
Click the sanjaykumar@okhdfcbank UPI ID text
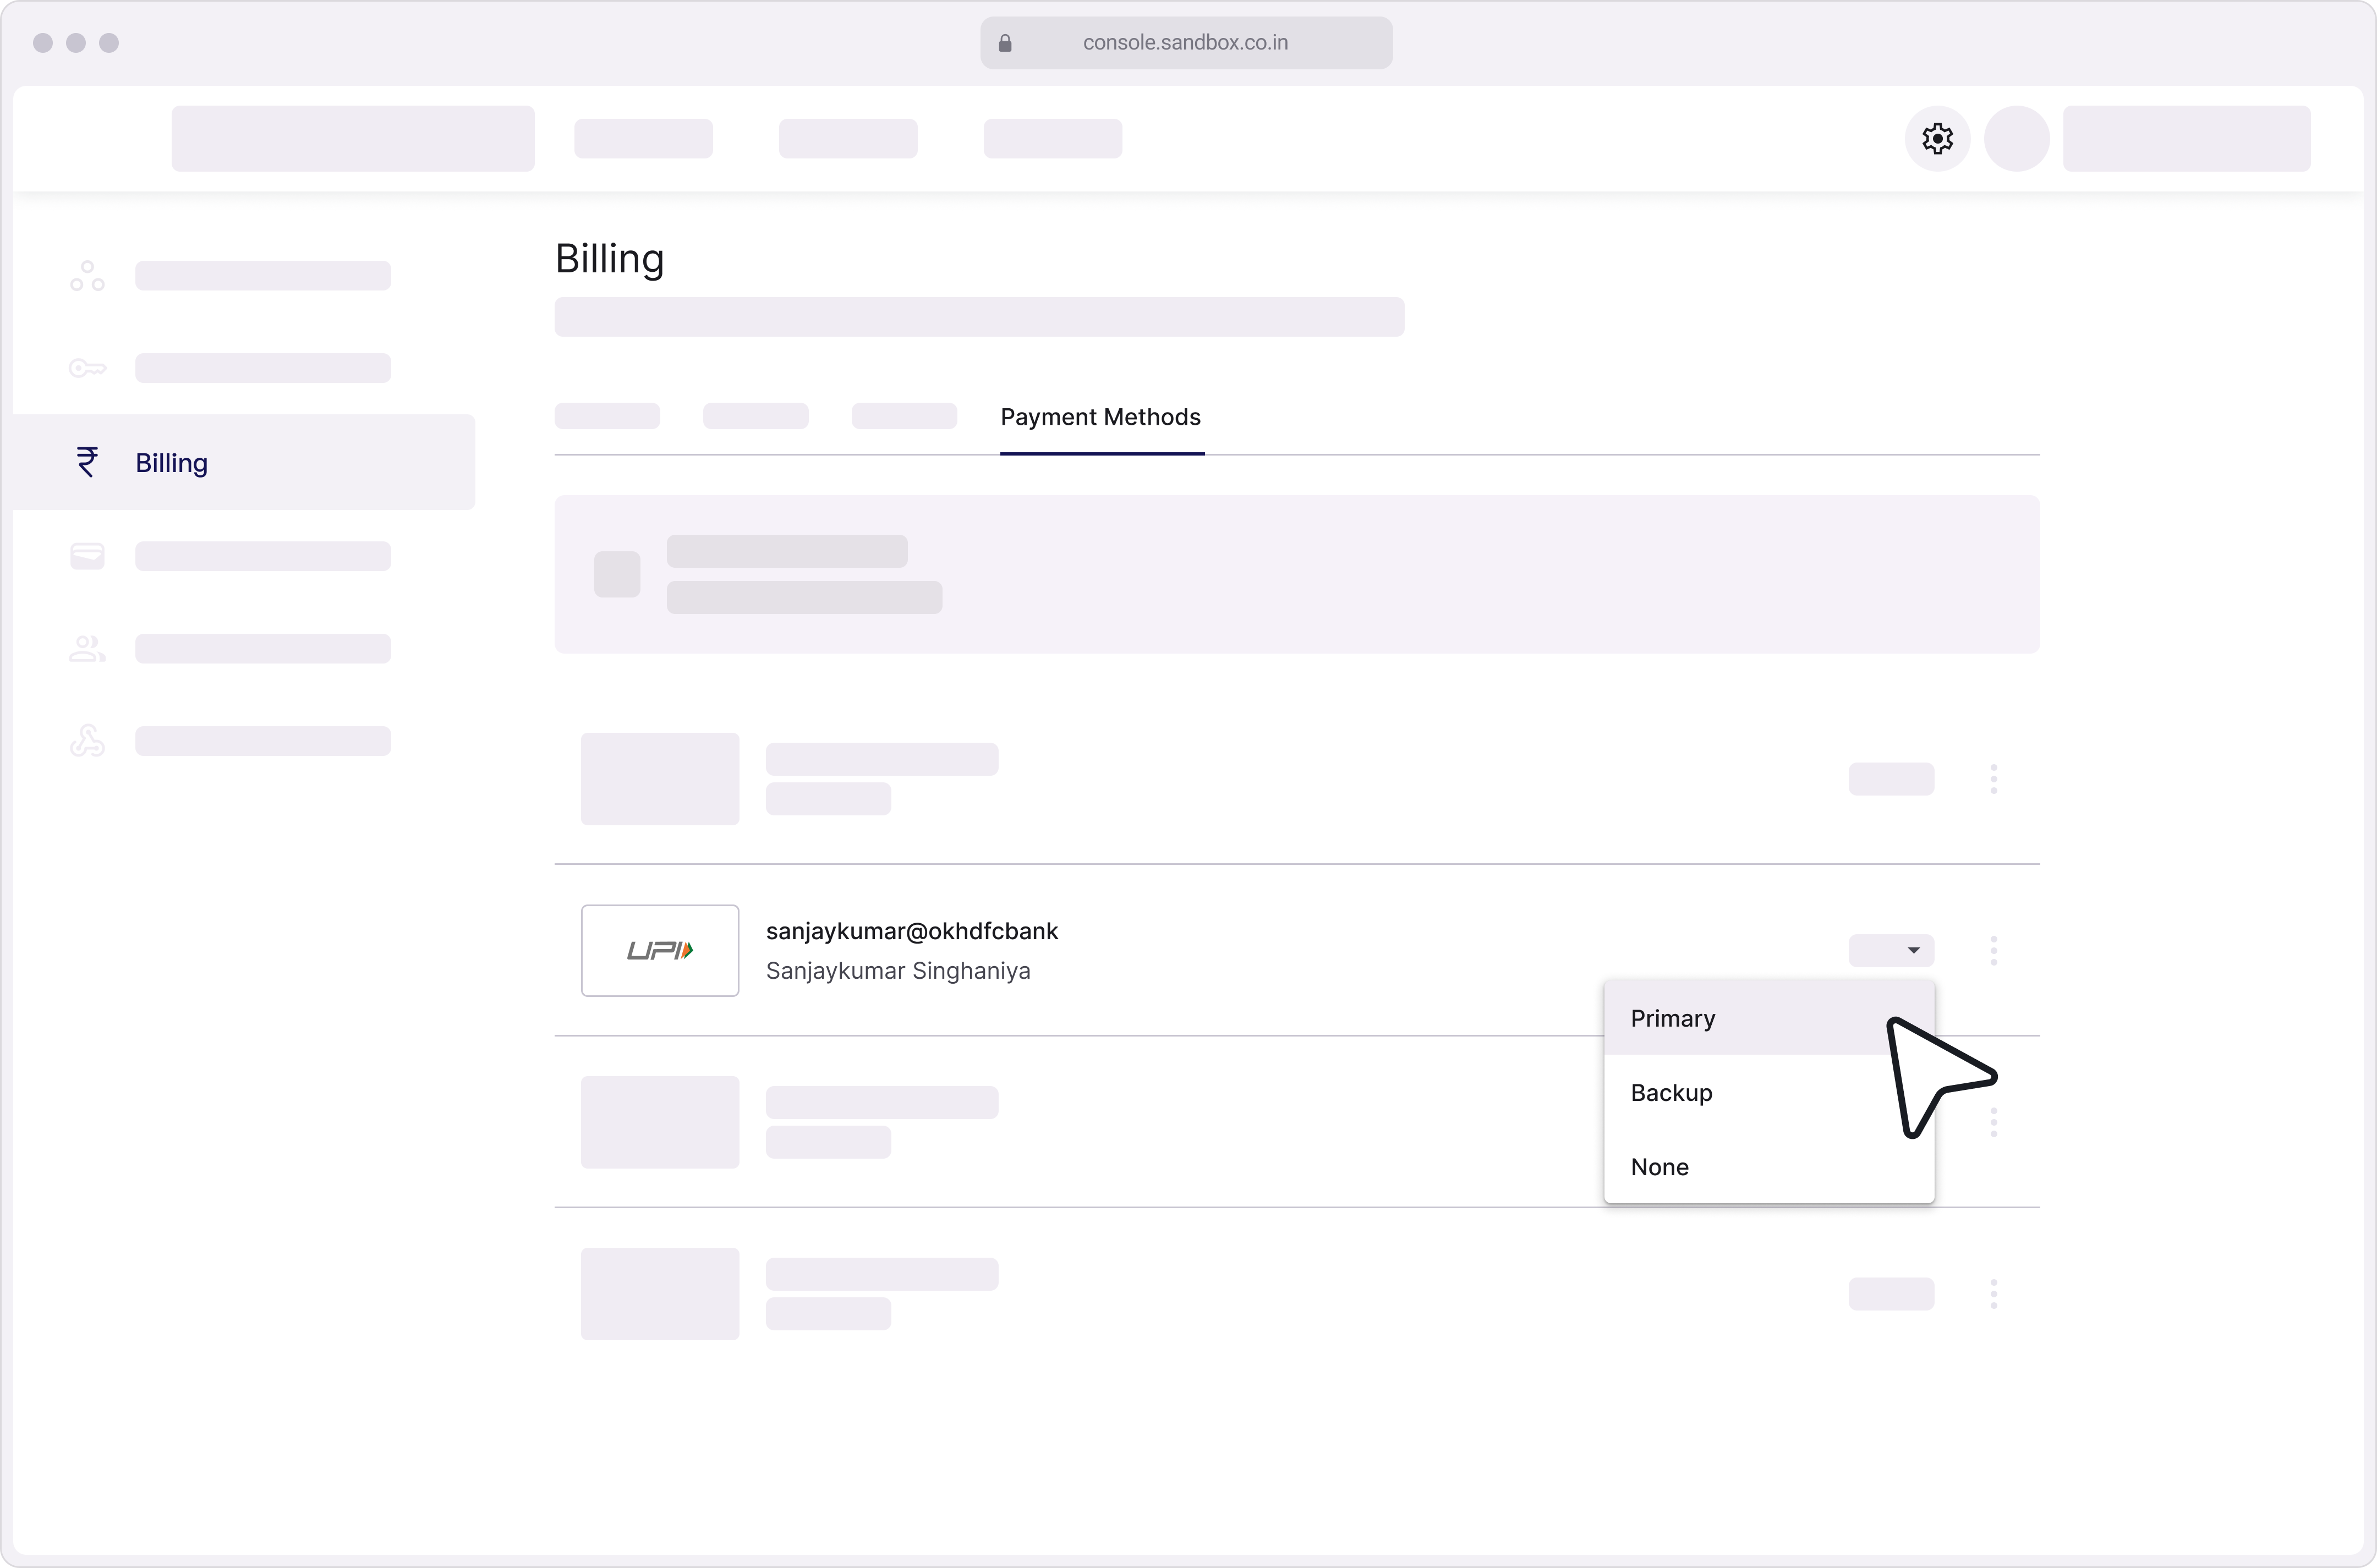pos(912,931)
